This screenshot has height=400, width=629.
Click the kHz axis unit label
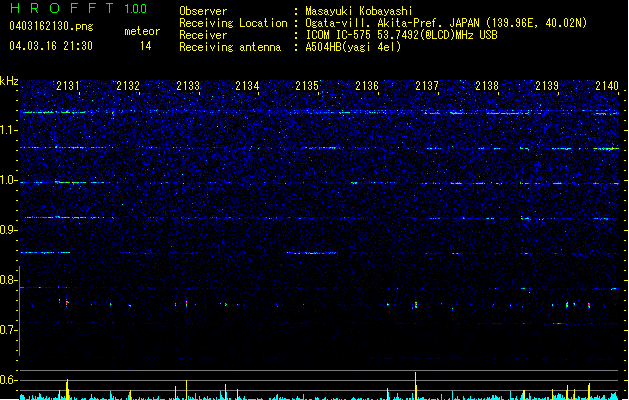(9, 81)
